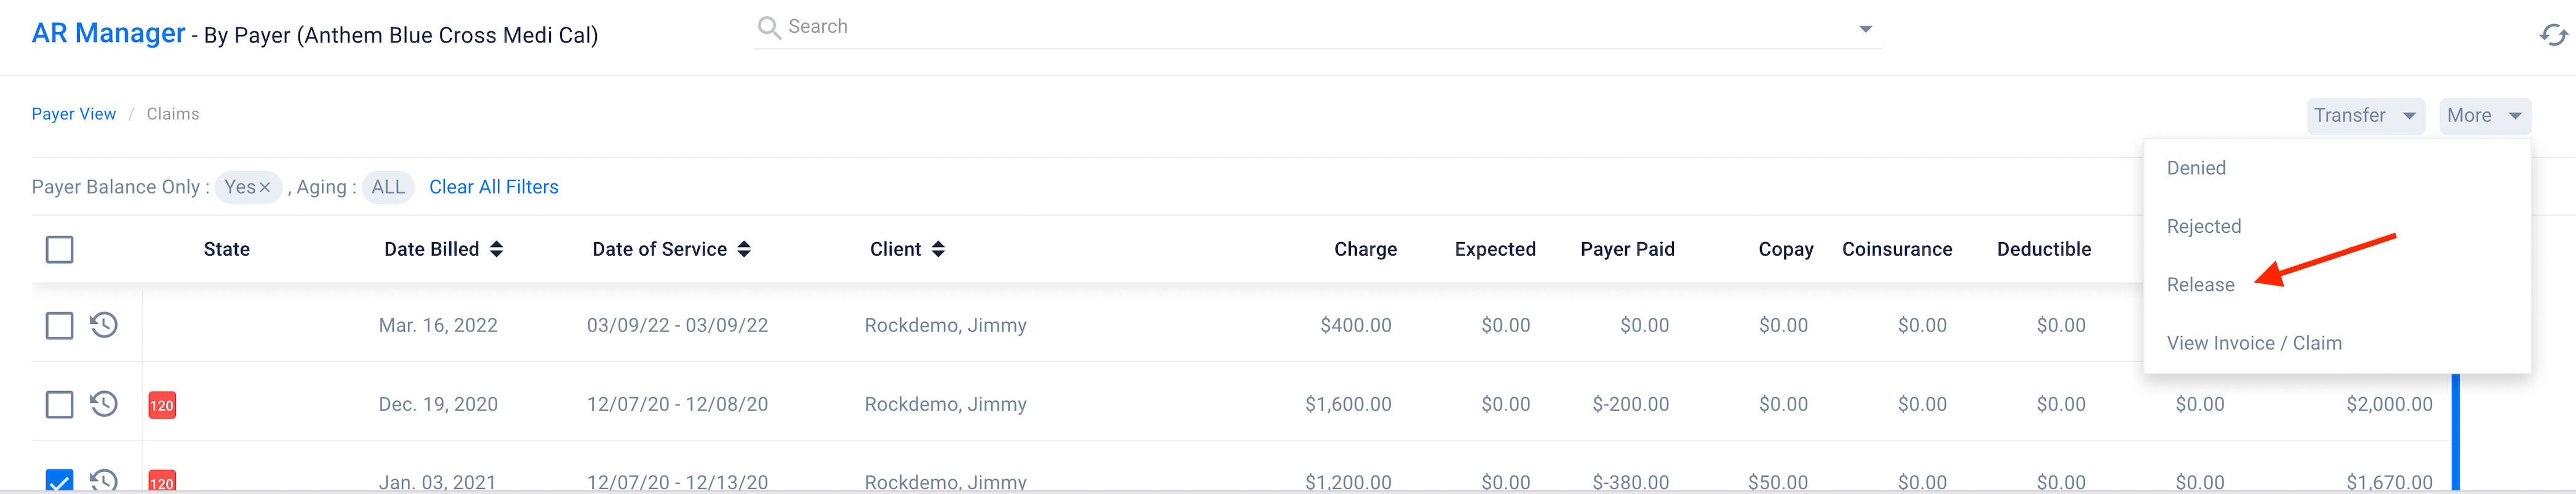Check the Dec. 19, 2020 claim checkbox
Viewport: 2576px width, 494px height.
[60, 404]
